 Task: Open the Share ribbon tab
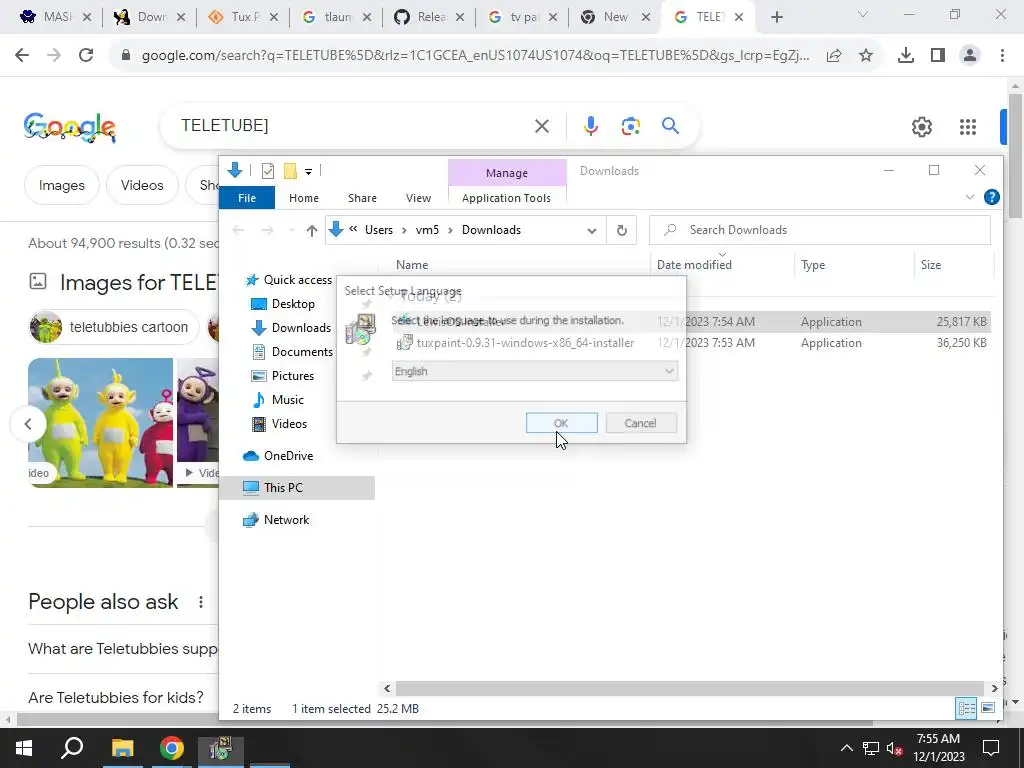pyautogui.click(x=362, y=198)
